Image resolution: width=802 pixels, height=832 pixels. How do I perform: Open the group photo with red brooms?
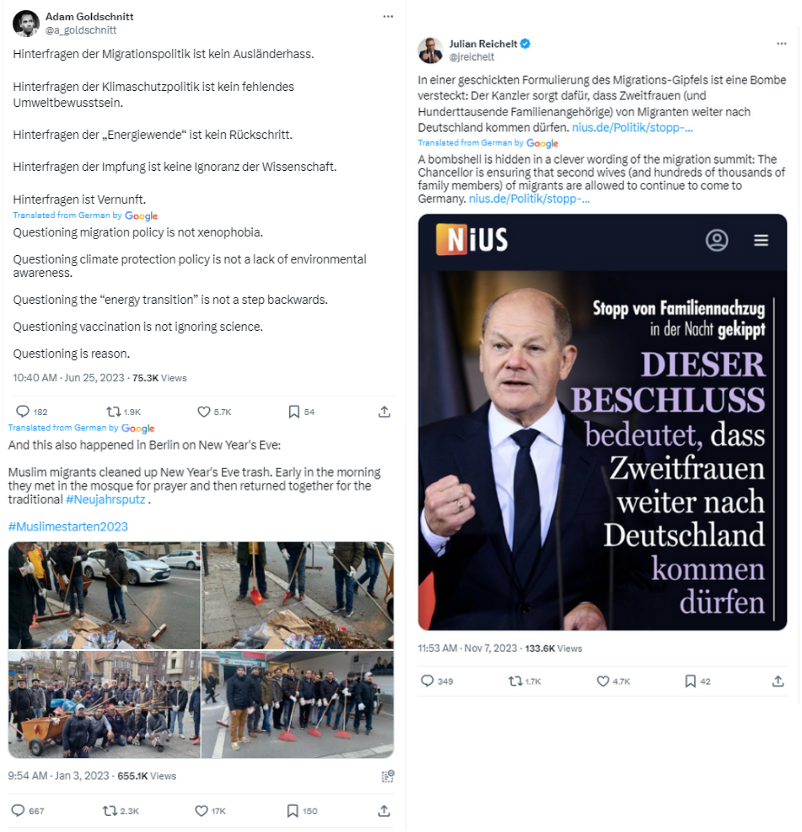298,705
